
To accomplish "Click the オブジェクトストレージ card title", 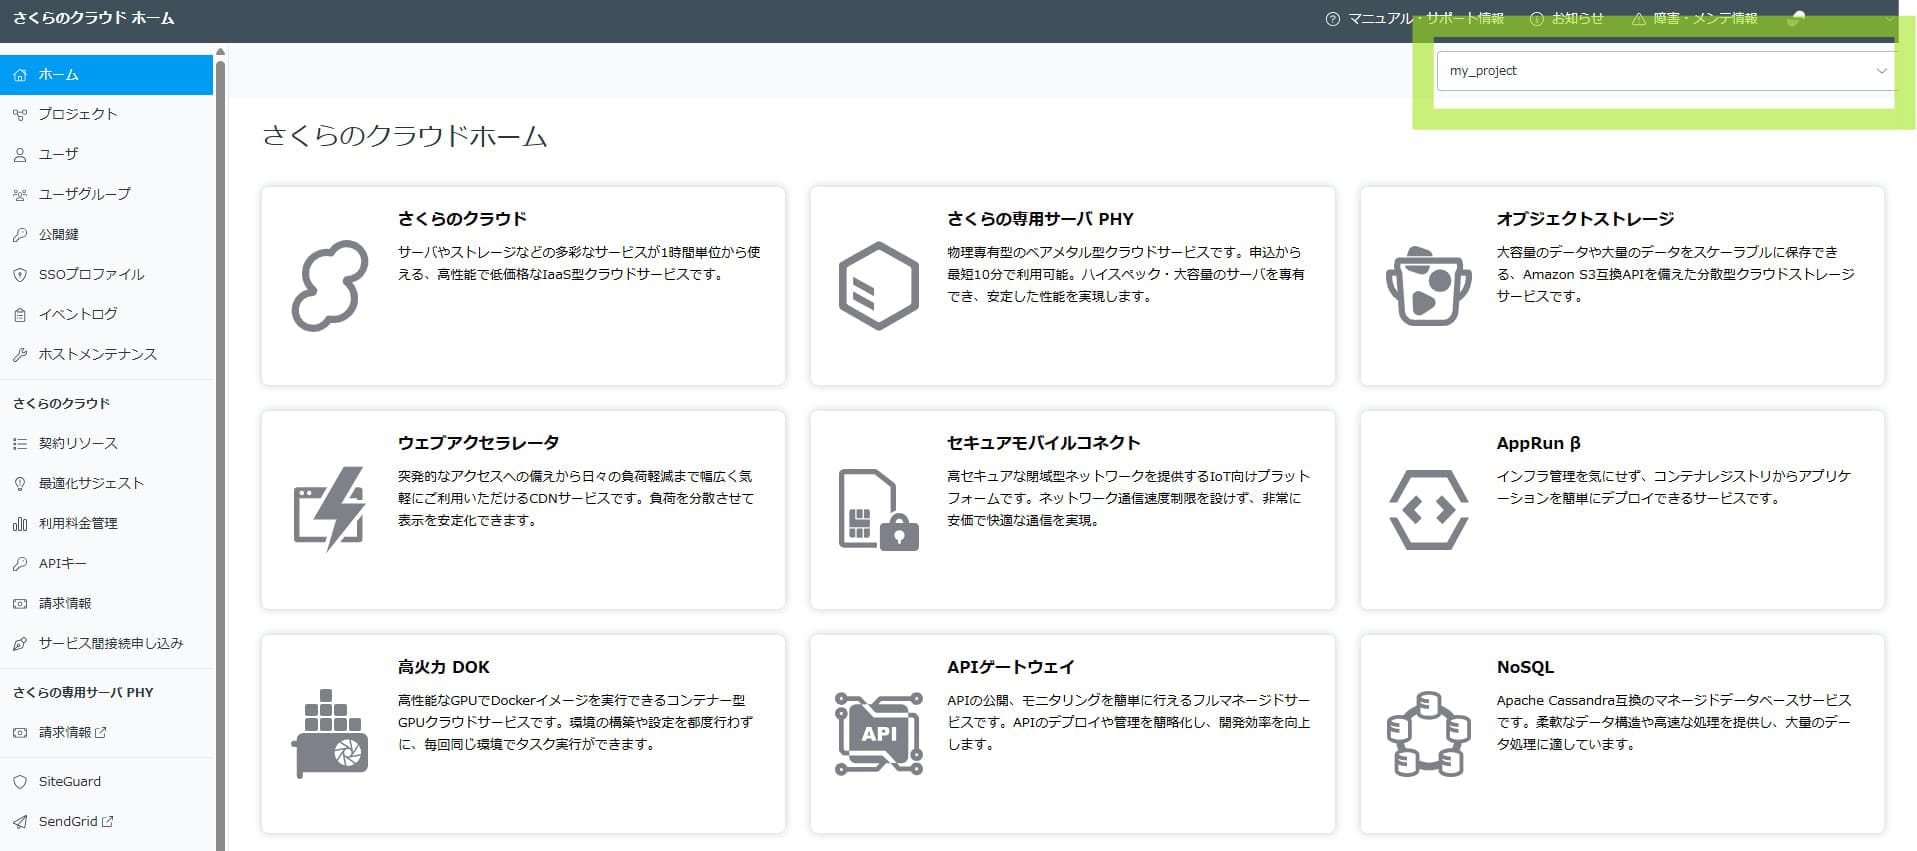I will tap(1585, 219).
